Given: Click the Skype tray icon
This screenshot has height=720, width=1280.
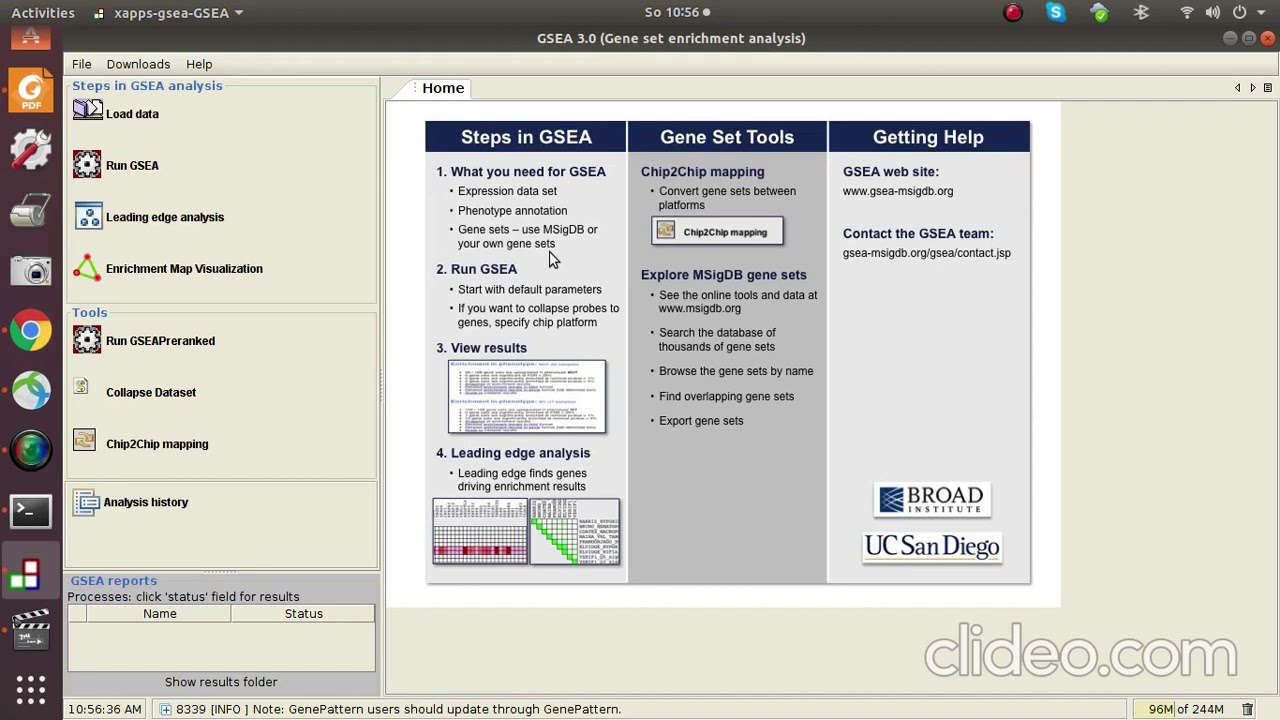Looking at the screenshot, I should point(1056,12).
